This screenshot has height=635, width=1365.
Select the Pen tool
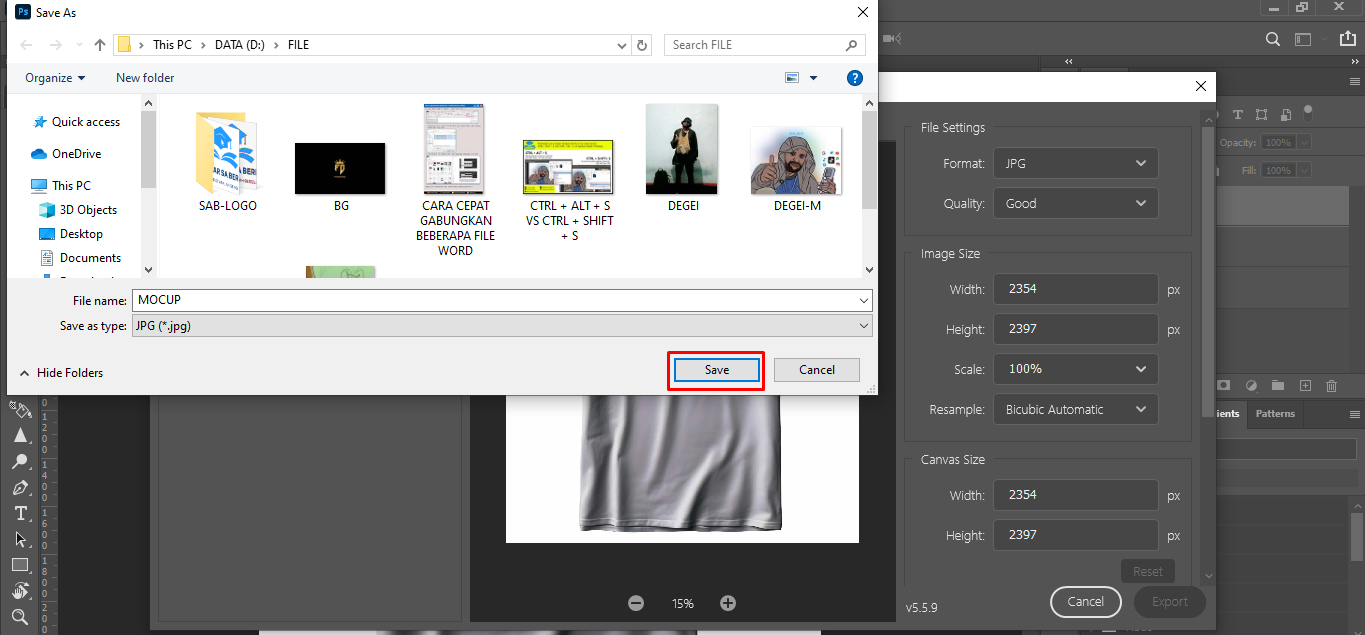(x=20, y=487)
